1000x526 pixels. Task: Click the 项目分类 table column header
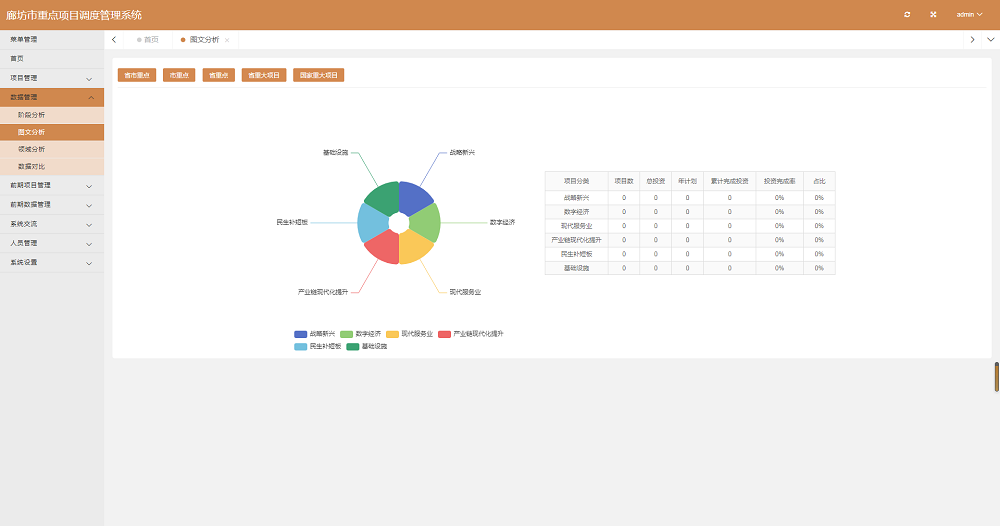(x=576, y=181)
